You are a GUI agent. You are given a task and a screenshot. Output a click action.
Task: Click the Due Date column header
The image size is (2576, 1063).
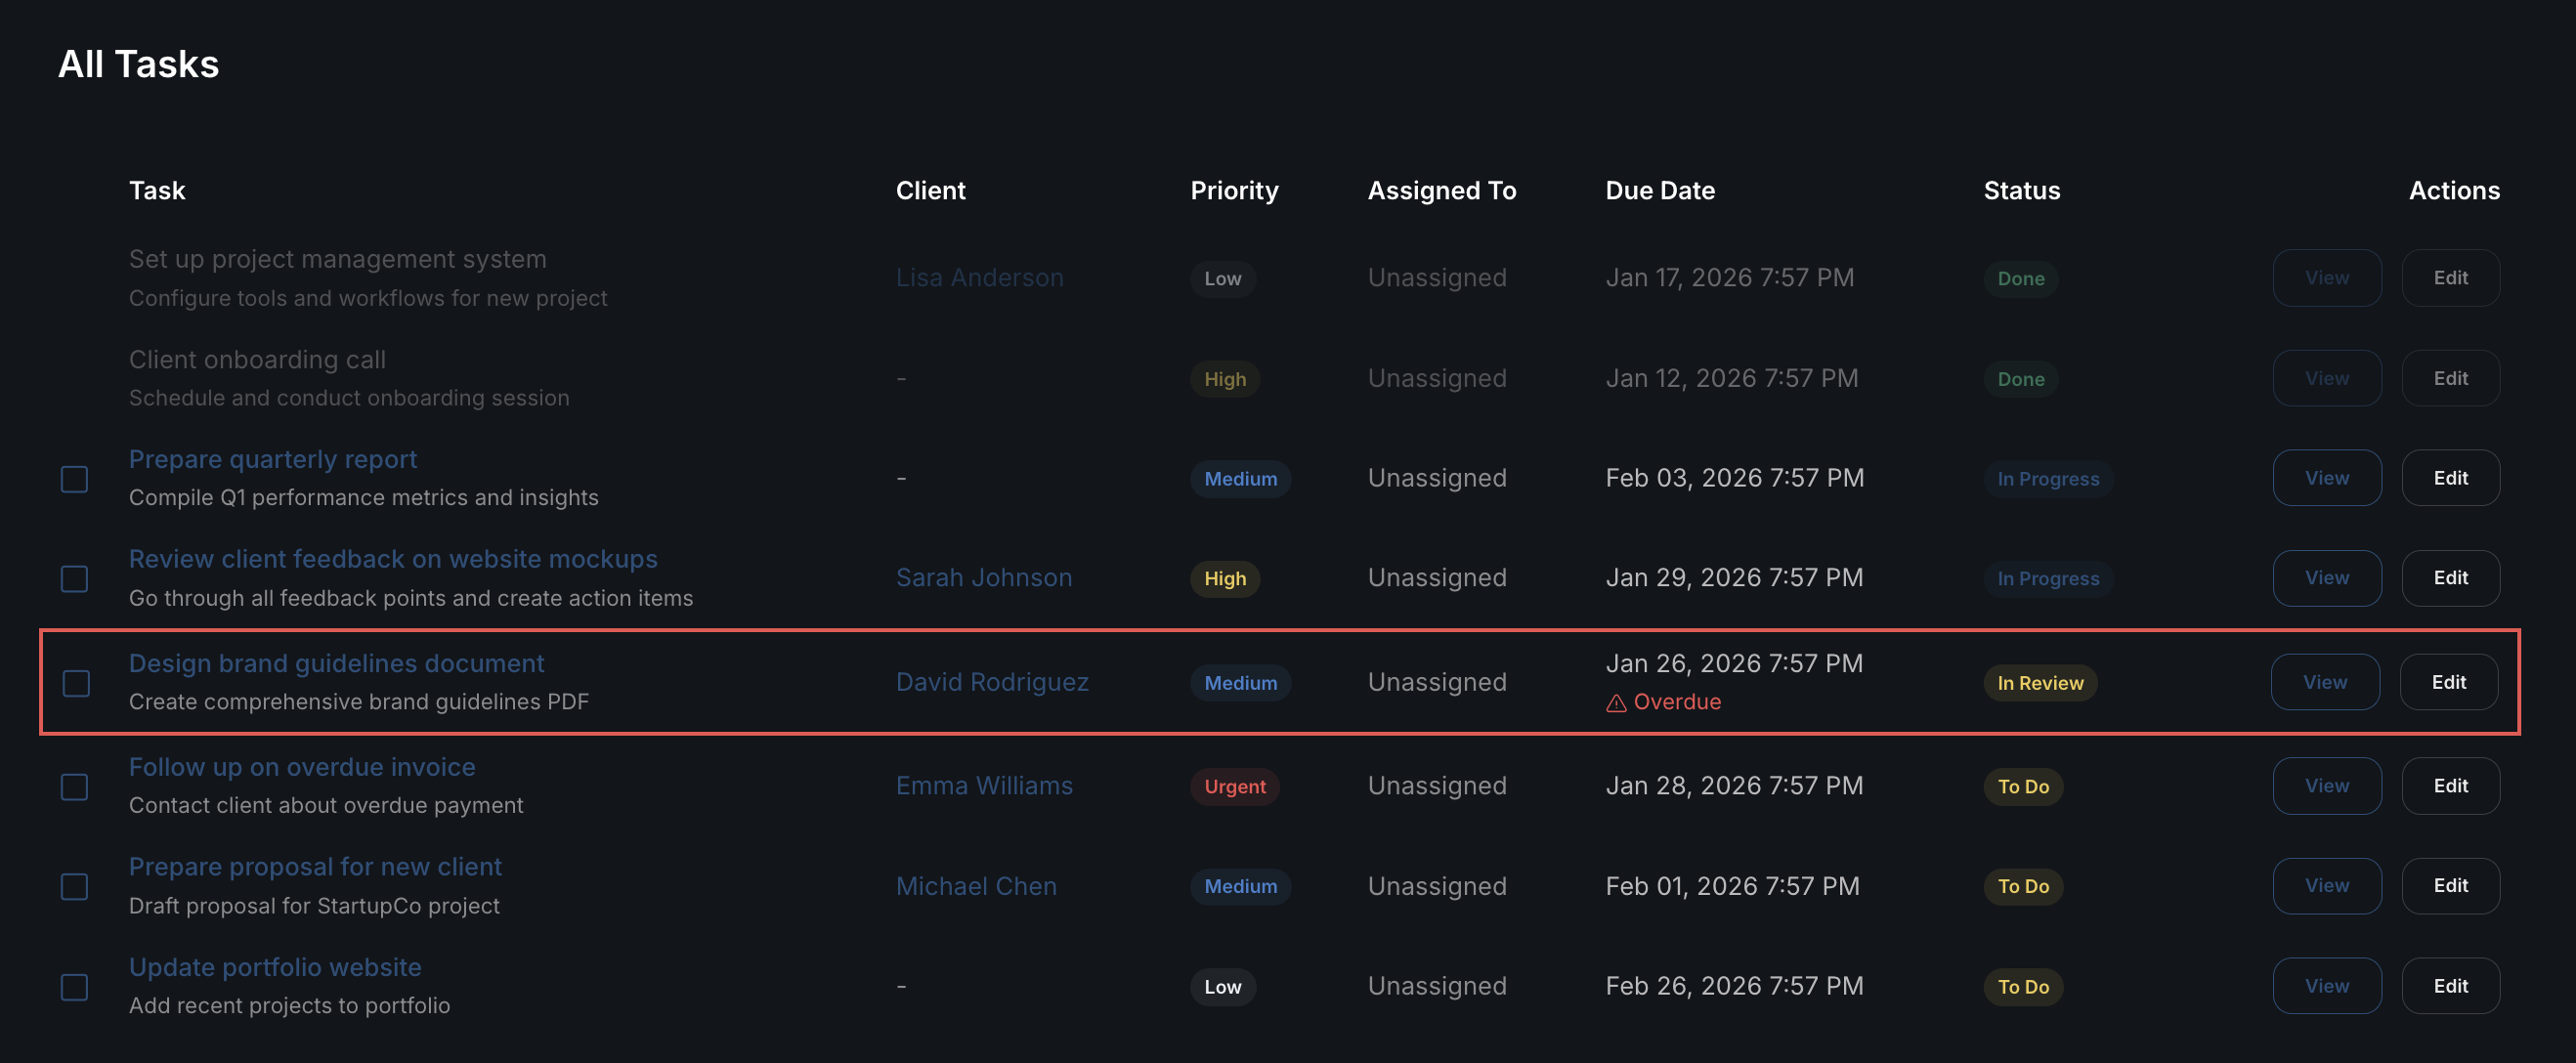point(1659,191)
